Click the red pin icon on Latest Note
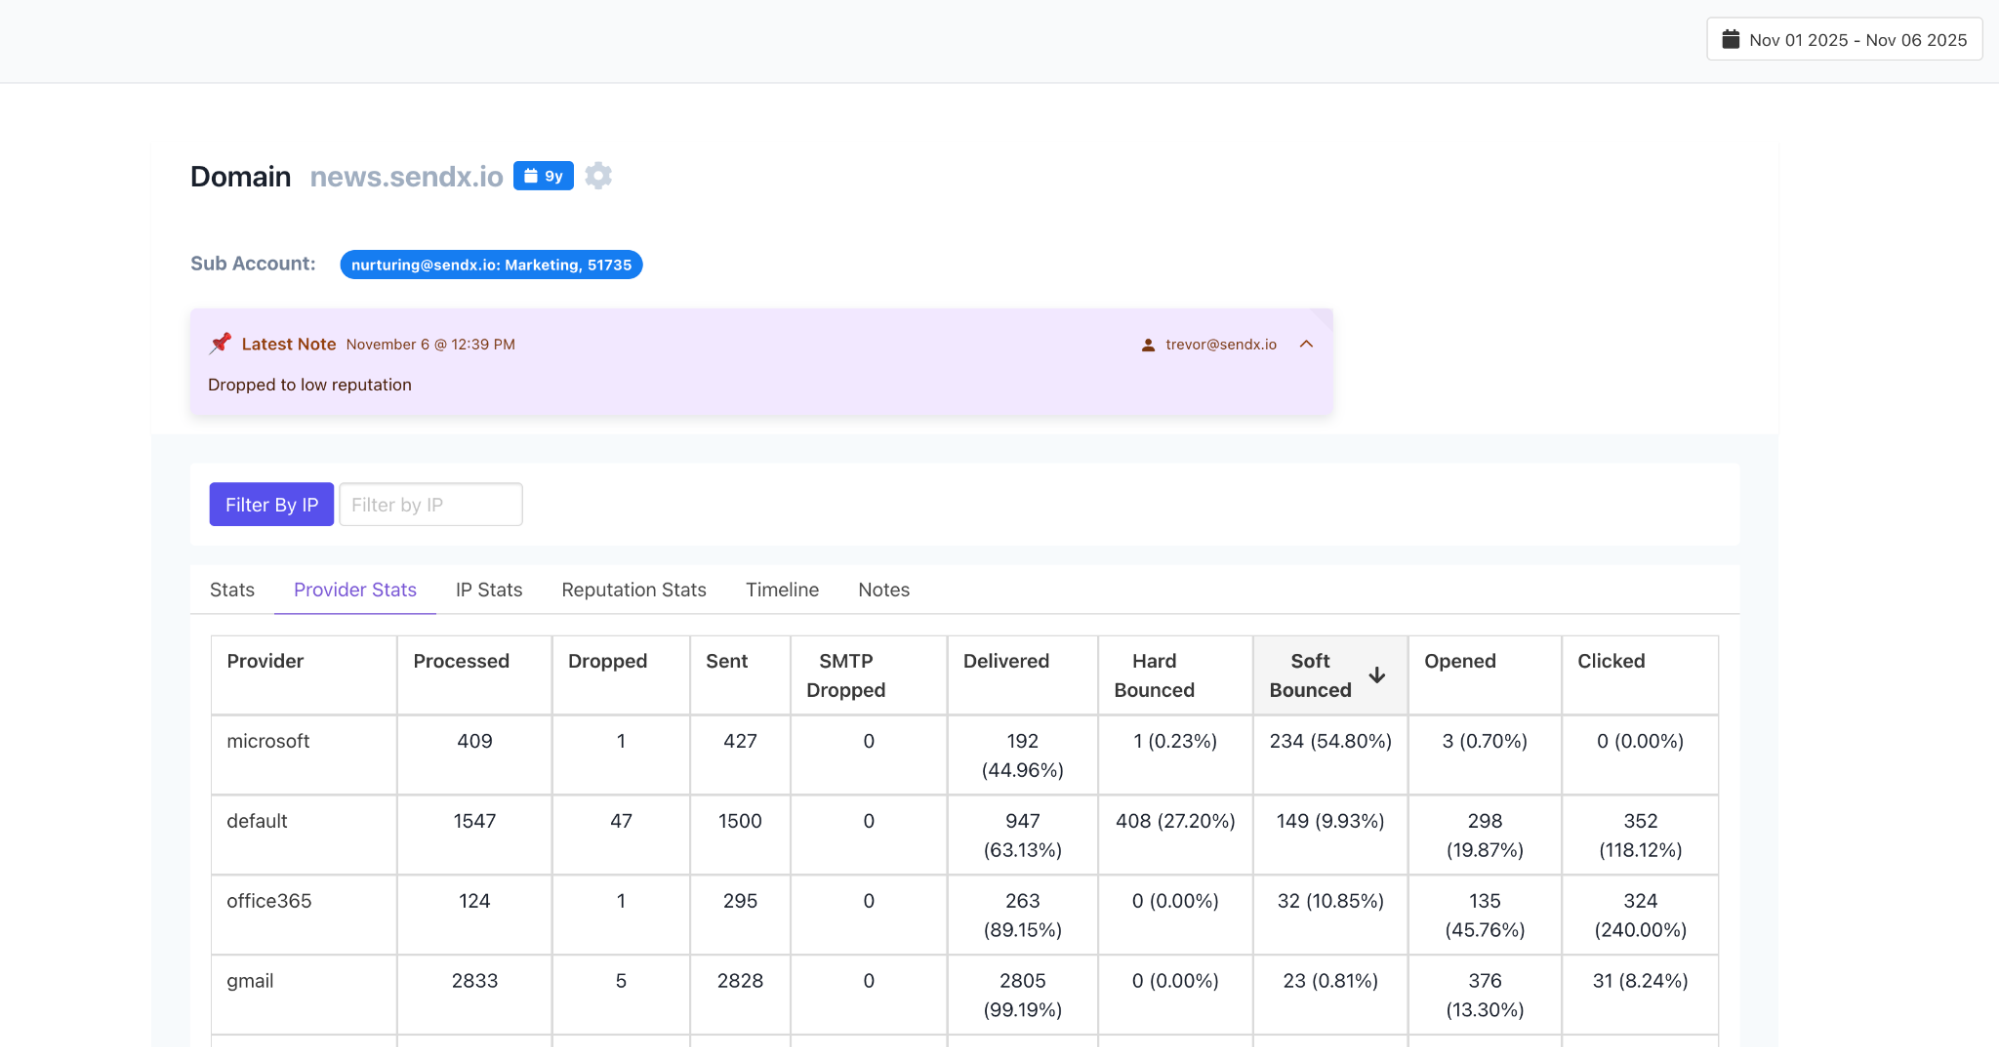 tap(220, 344)
